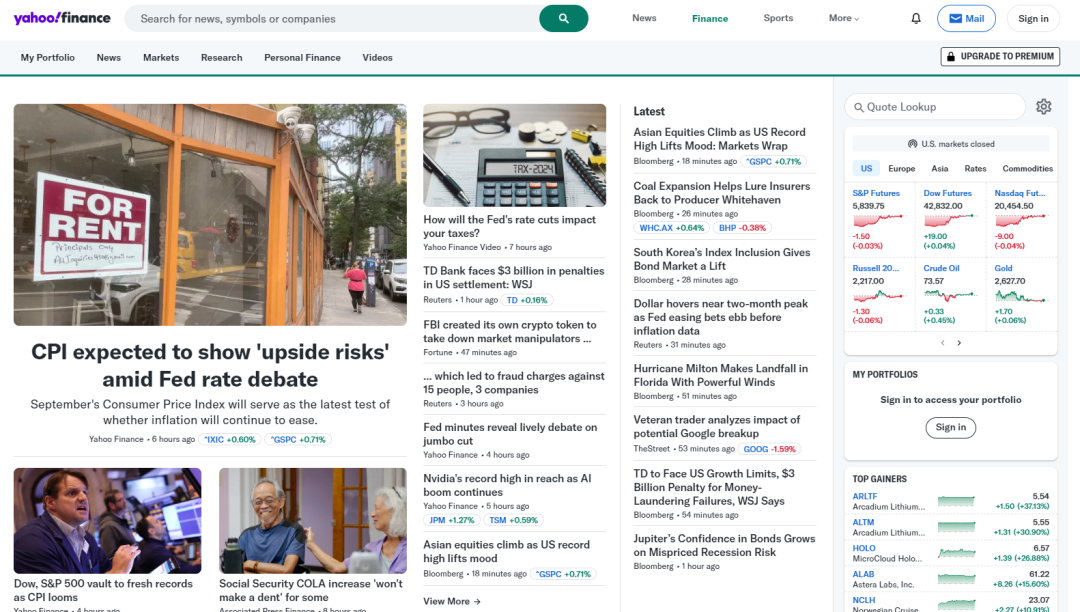Go to previous markets carousel page arrow
The height and width of the screenshot is (612, 1080).
(x=942, y=343)
